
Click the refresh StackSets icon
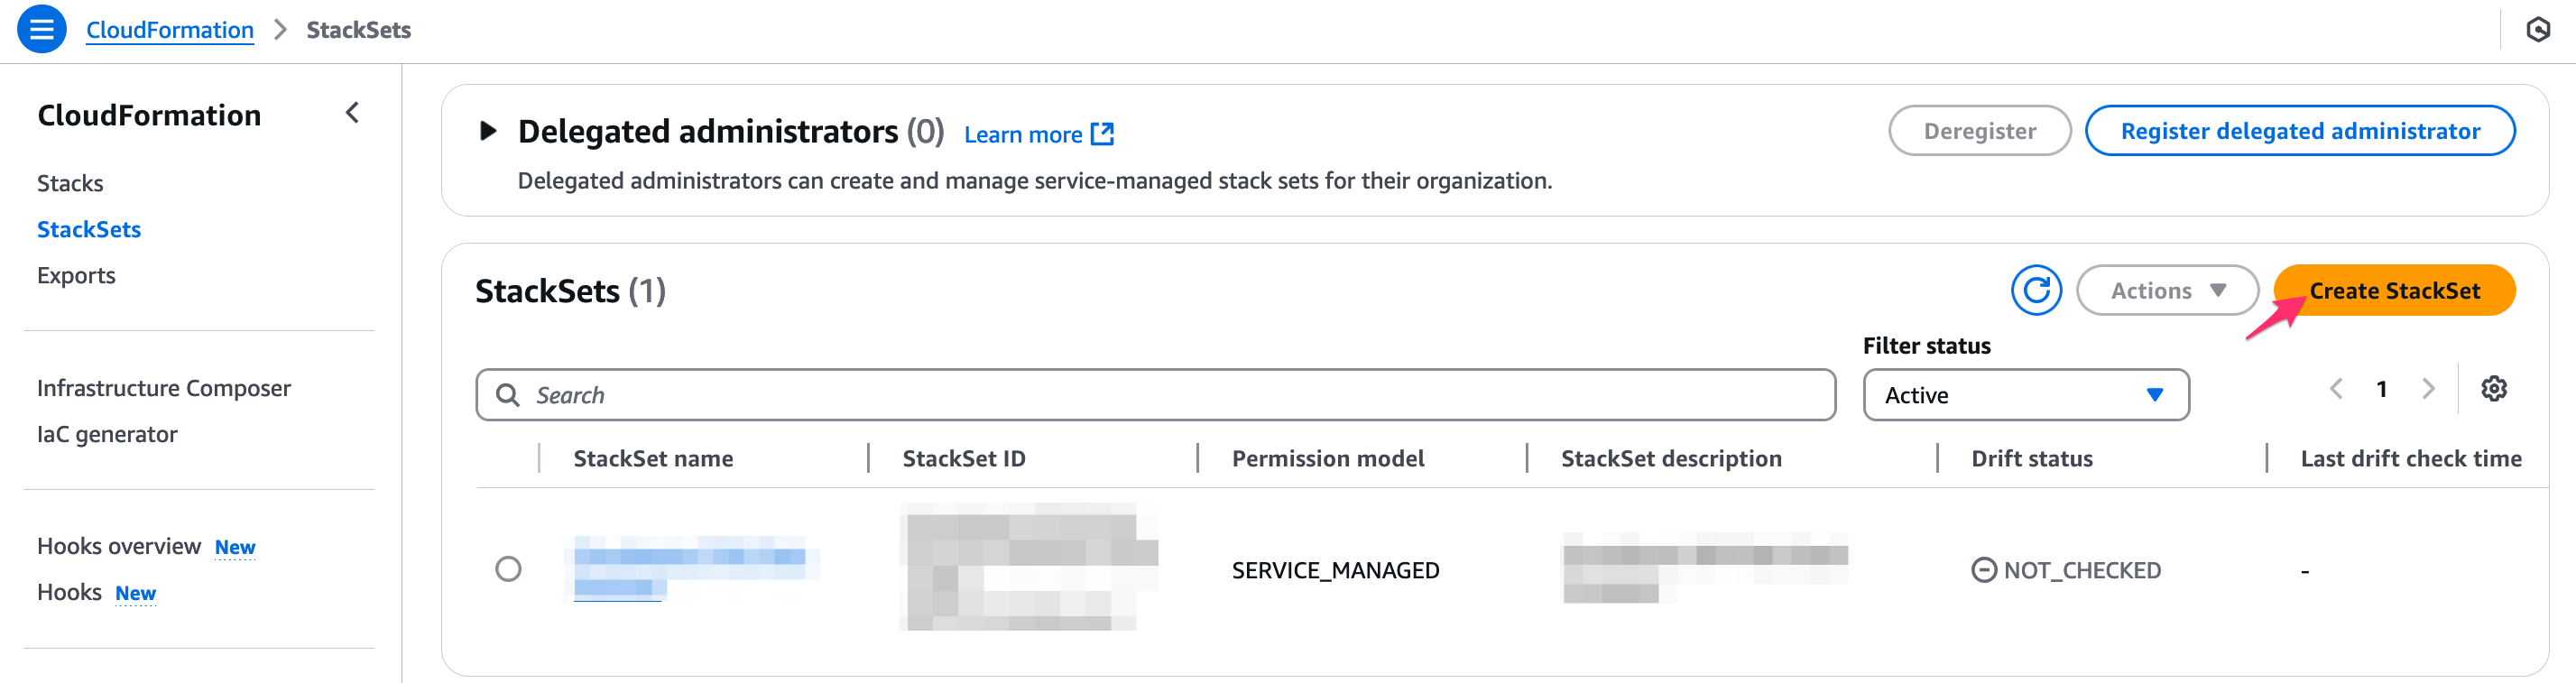coord(2035,291)
